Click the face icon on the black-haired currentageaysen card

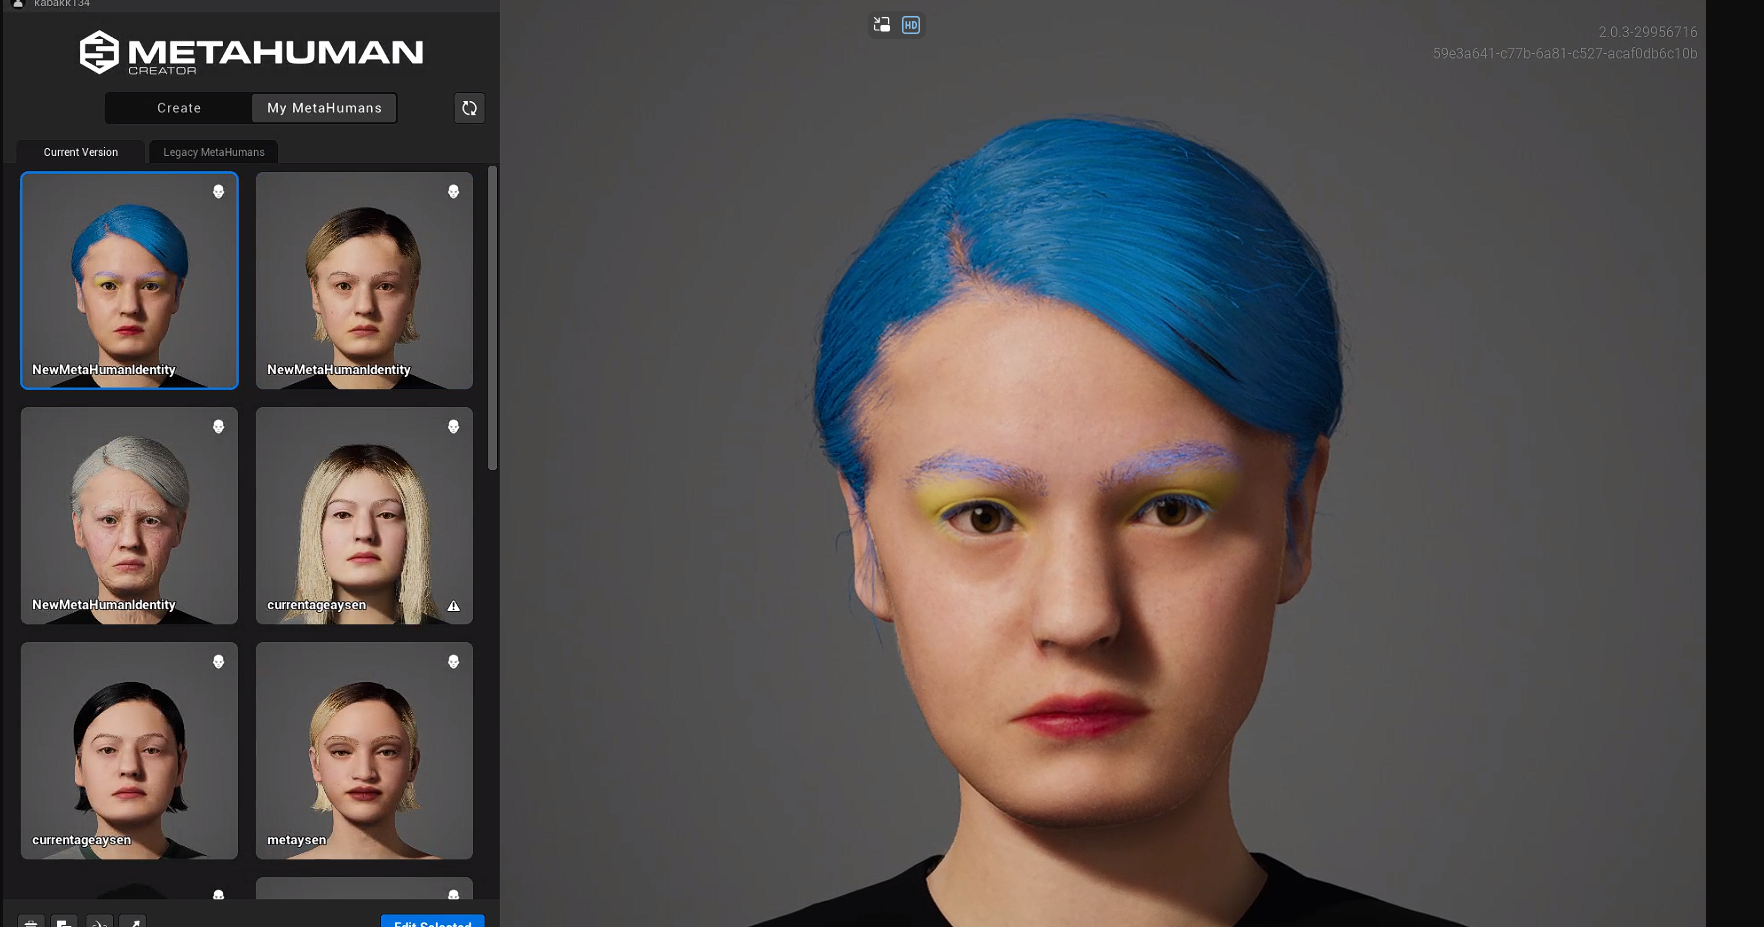coord(218,661)
